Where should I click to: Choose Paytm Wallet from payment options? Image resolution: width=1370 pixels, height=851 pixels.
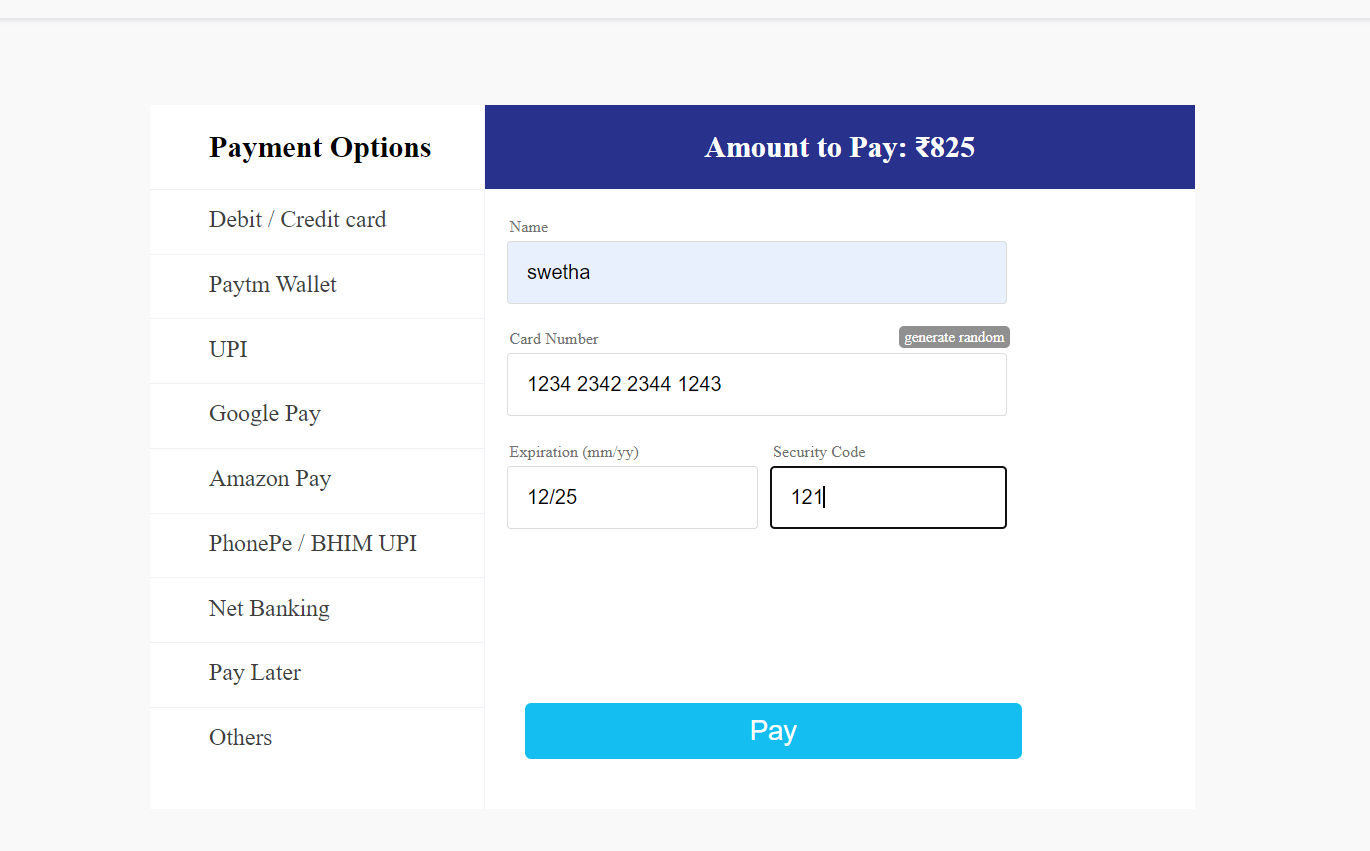(272, 285)
